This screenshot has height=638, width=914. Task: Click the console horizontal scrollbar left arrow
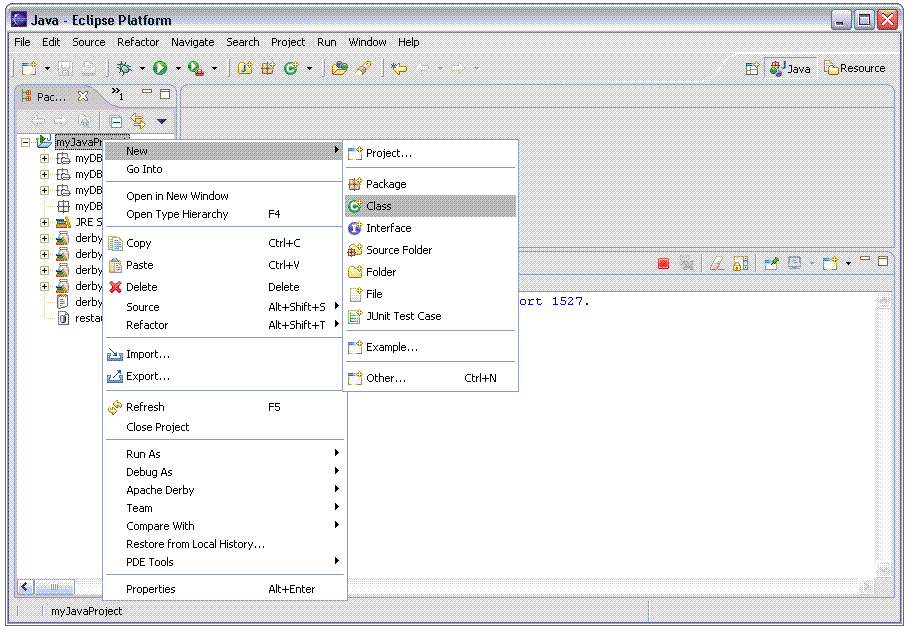click(x=26, y=587)
